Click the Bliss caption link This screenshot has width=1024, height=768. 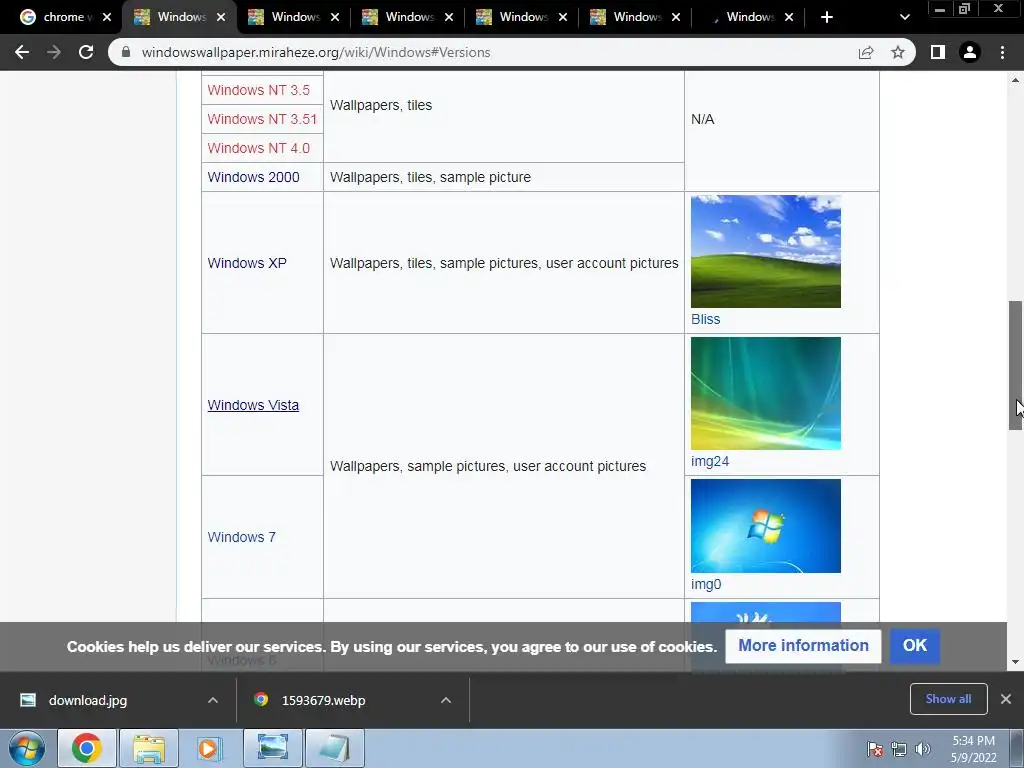click(705, 319)
